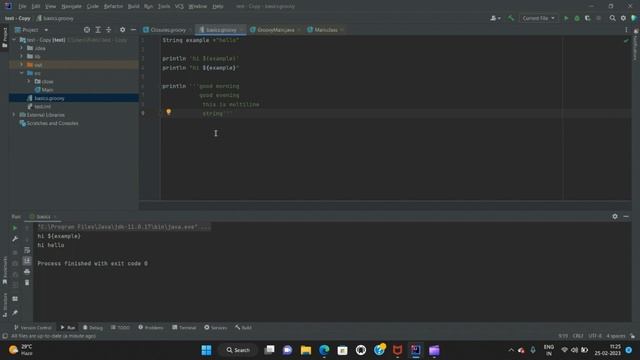The height and width of the screenshot is (360, 640).
Task: Hide the Project tool window with minus icon
Action: click(x=133, y=30)
